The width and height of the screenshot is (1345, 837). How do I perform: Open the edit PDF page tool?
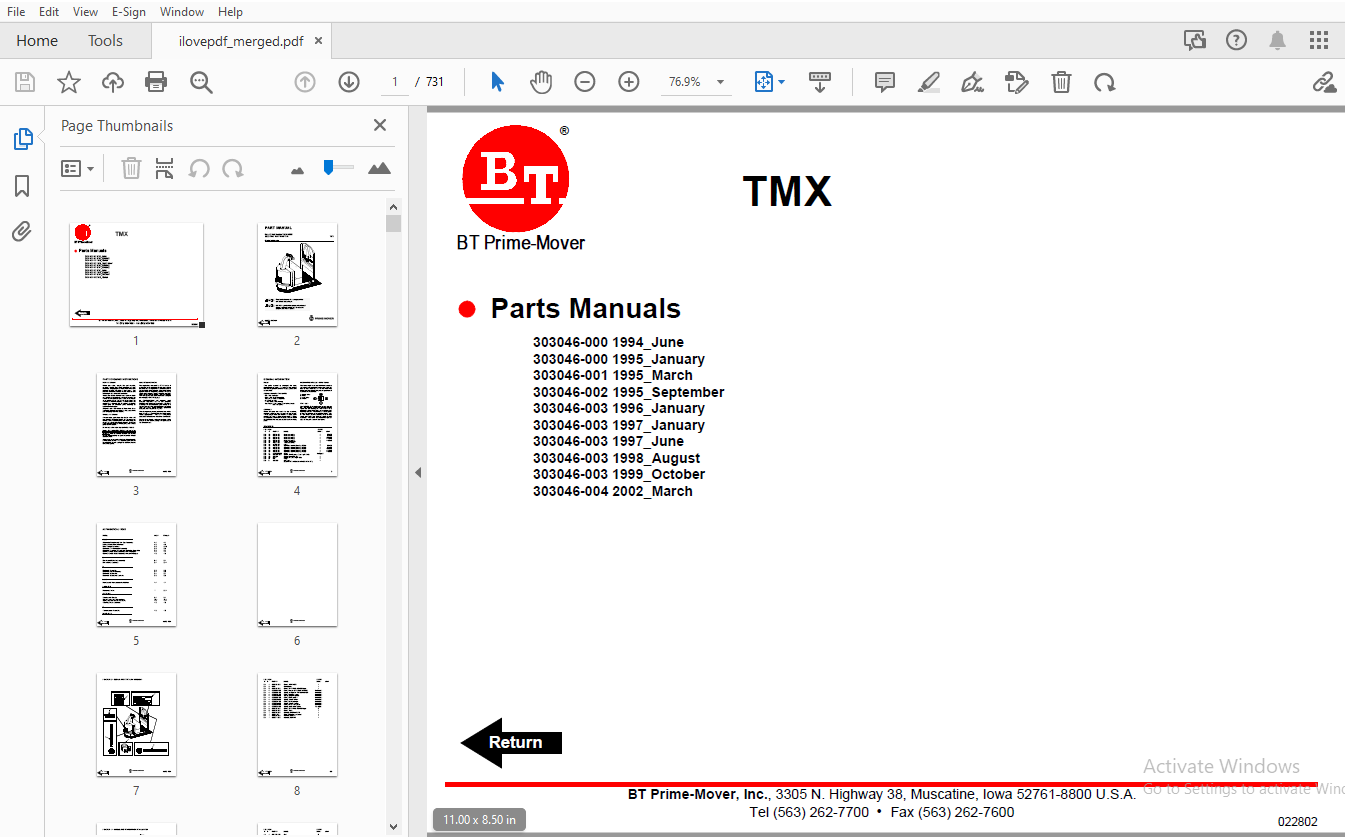(x=1017, y=82)
